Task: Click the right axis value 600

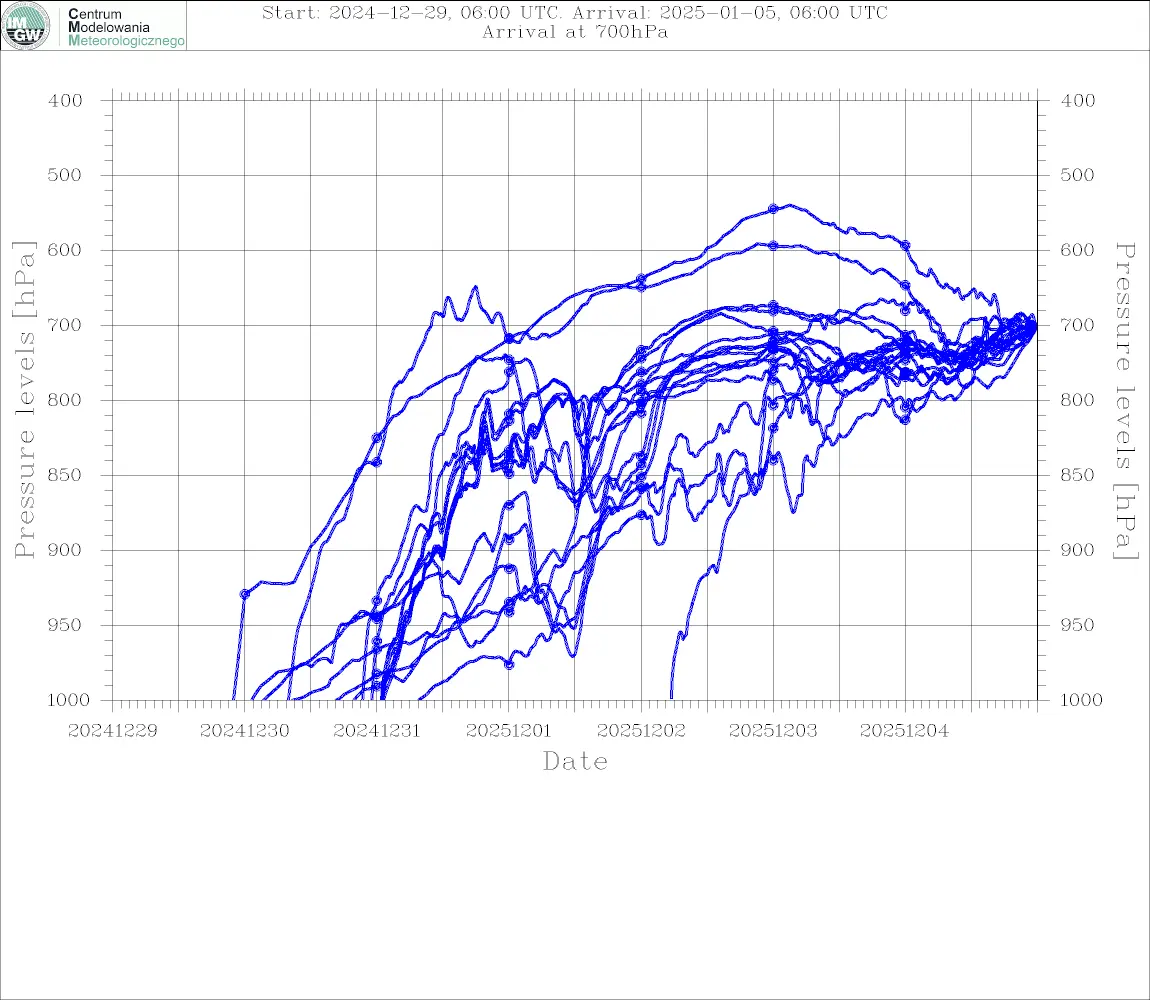Action: (x=1078, y=250)
